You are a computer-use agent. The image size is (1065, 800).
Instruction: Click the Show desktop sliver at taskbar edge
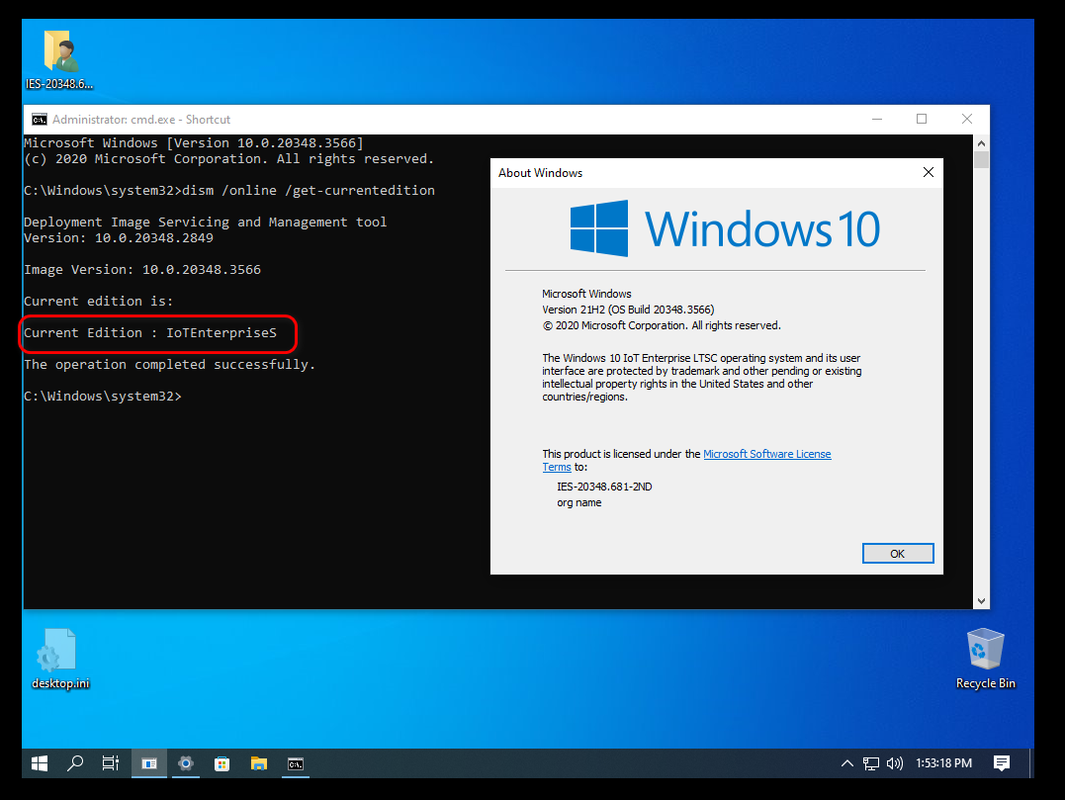coord(1031,763)
